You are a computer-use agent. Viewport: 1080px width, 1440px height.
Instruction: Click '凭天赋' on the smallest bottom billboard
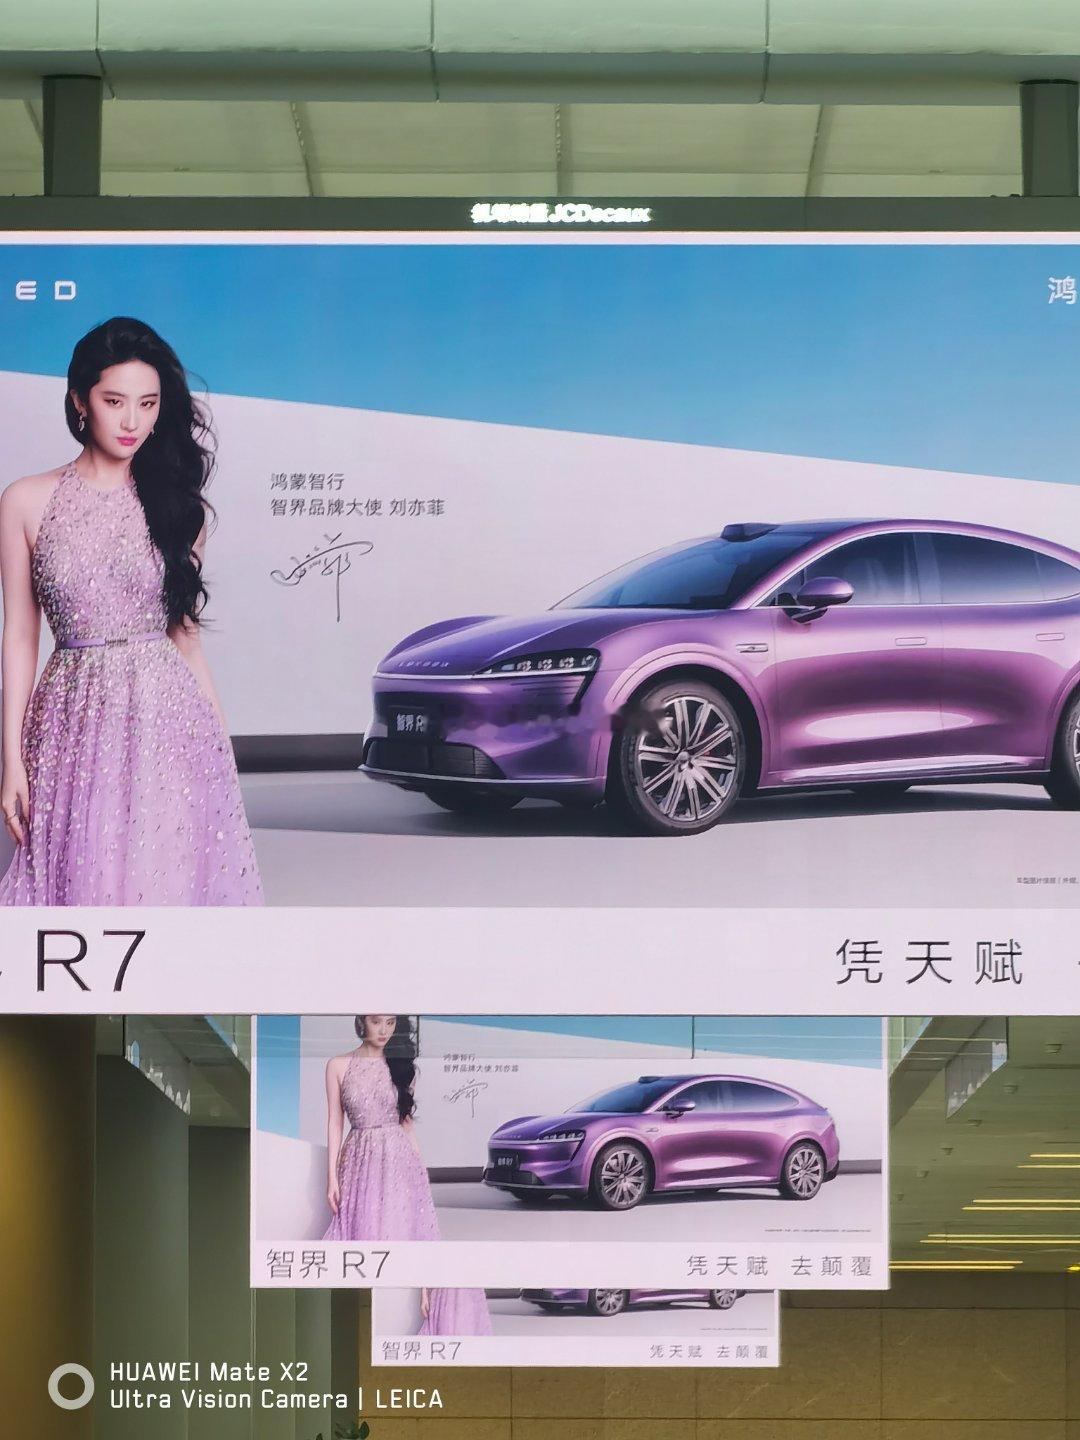click(675, 1351)
